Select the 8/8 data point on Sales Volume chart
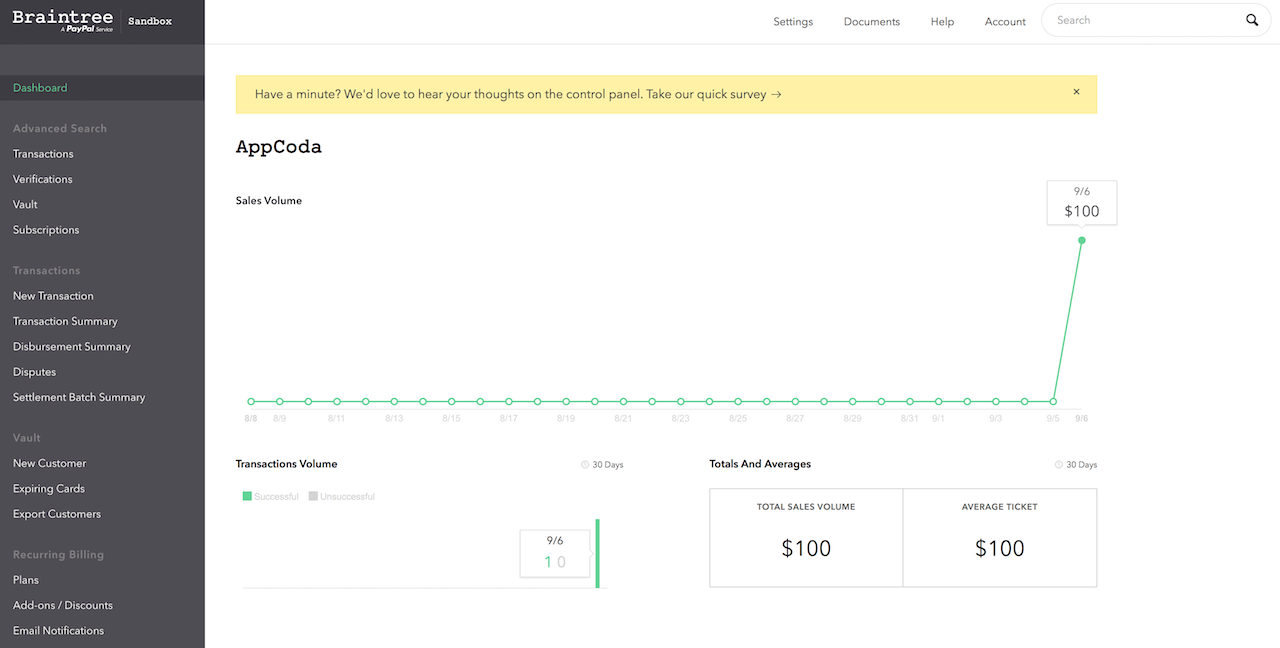This screenshot has width=1280, height=648. pyautogui.click(x=251, y=401)
